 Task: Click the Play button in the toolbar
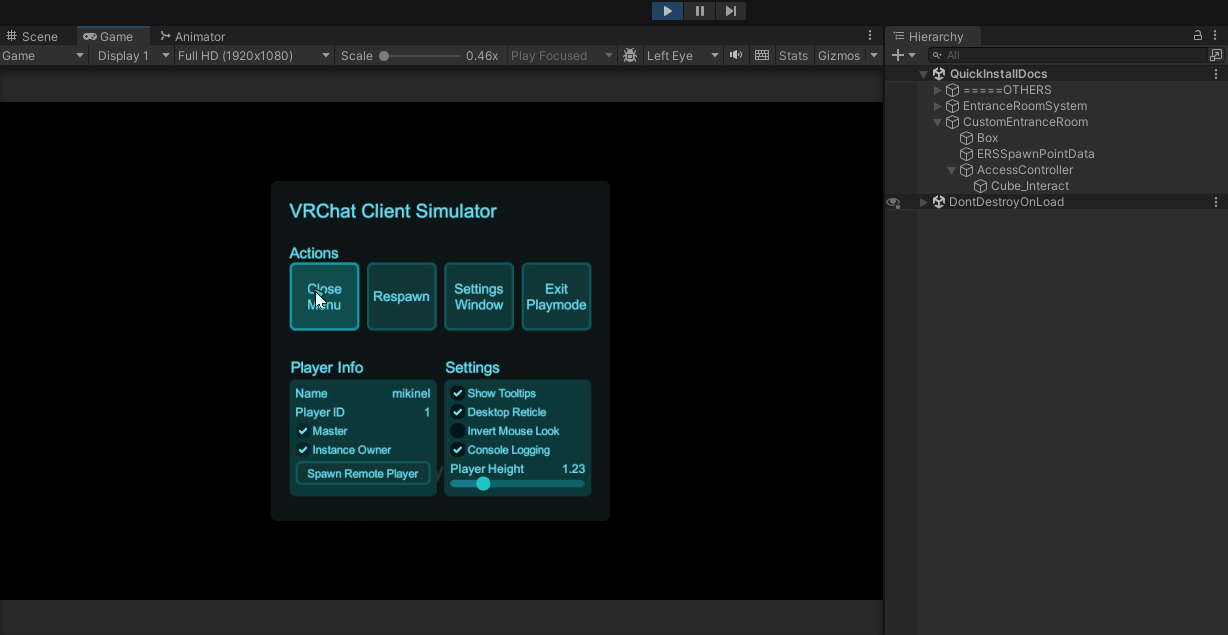667,11
